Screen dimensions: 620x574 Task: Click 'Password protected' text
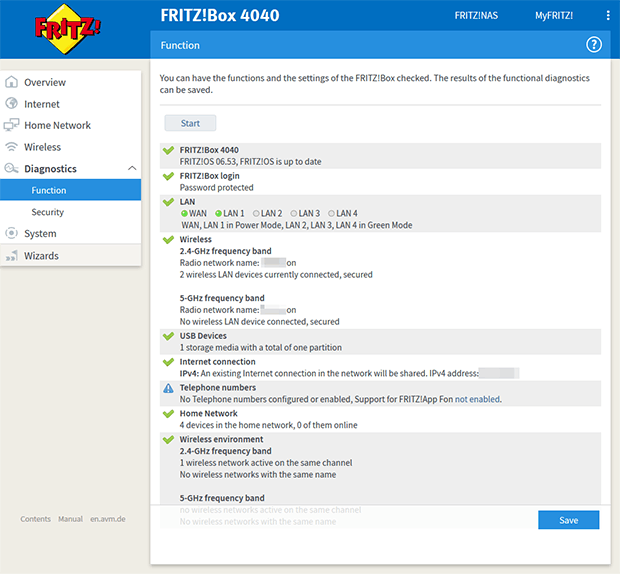(x=216, y=188)
